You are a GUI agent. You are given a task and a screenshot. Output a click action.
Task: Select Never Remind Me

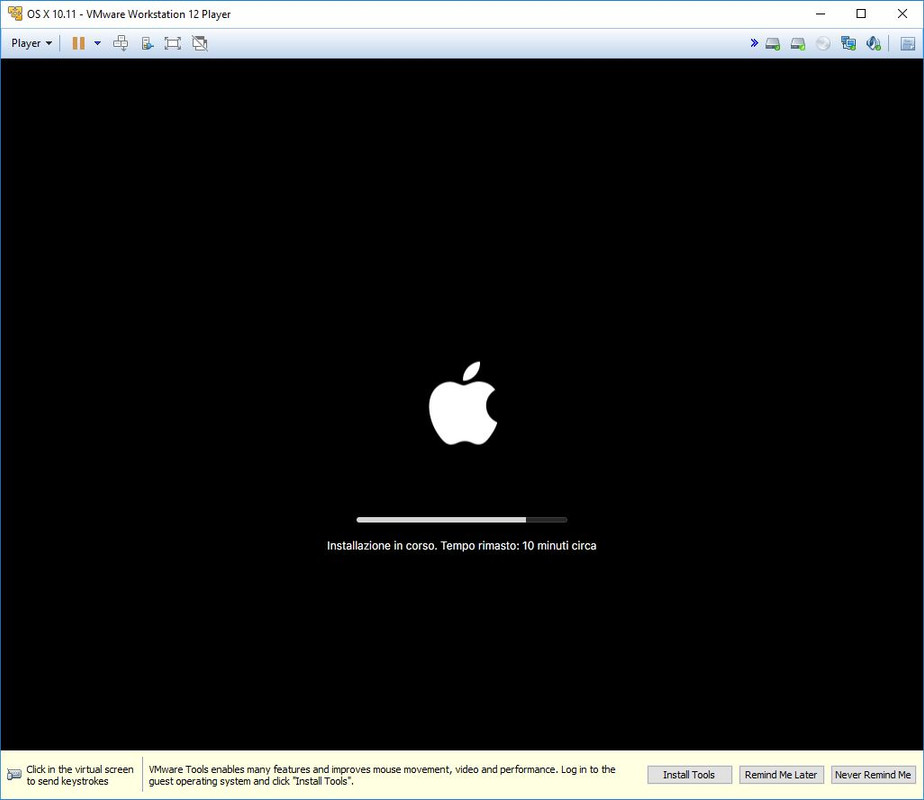(x=873, y=775)
